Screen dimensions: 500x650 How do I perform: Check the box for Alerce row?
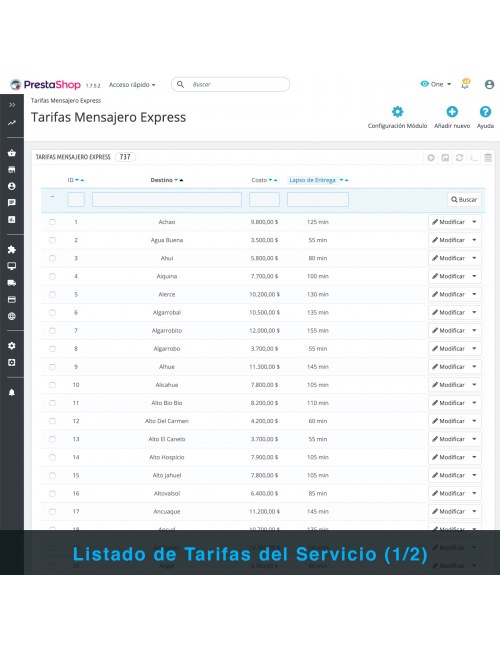click(52, 294)
